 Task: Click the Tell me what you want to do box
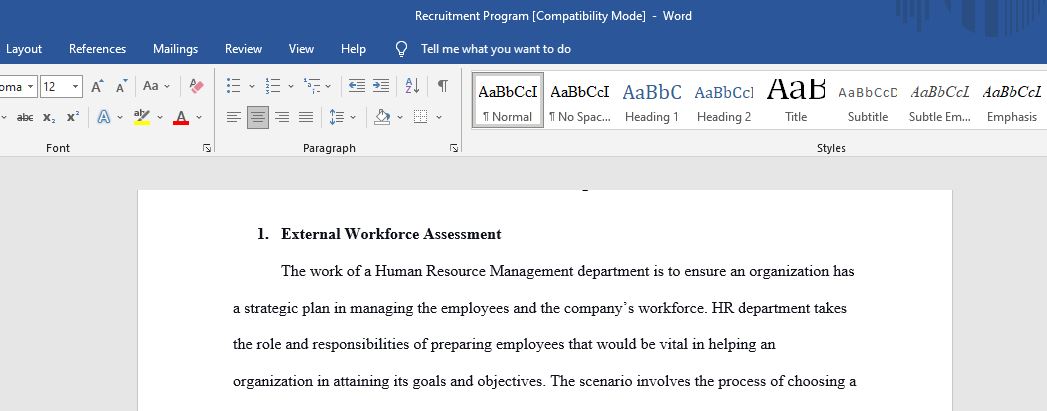[495, 49]
